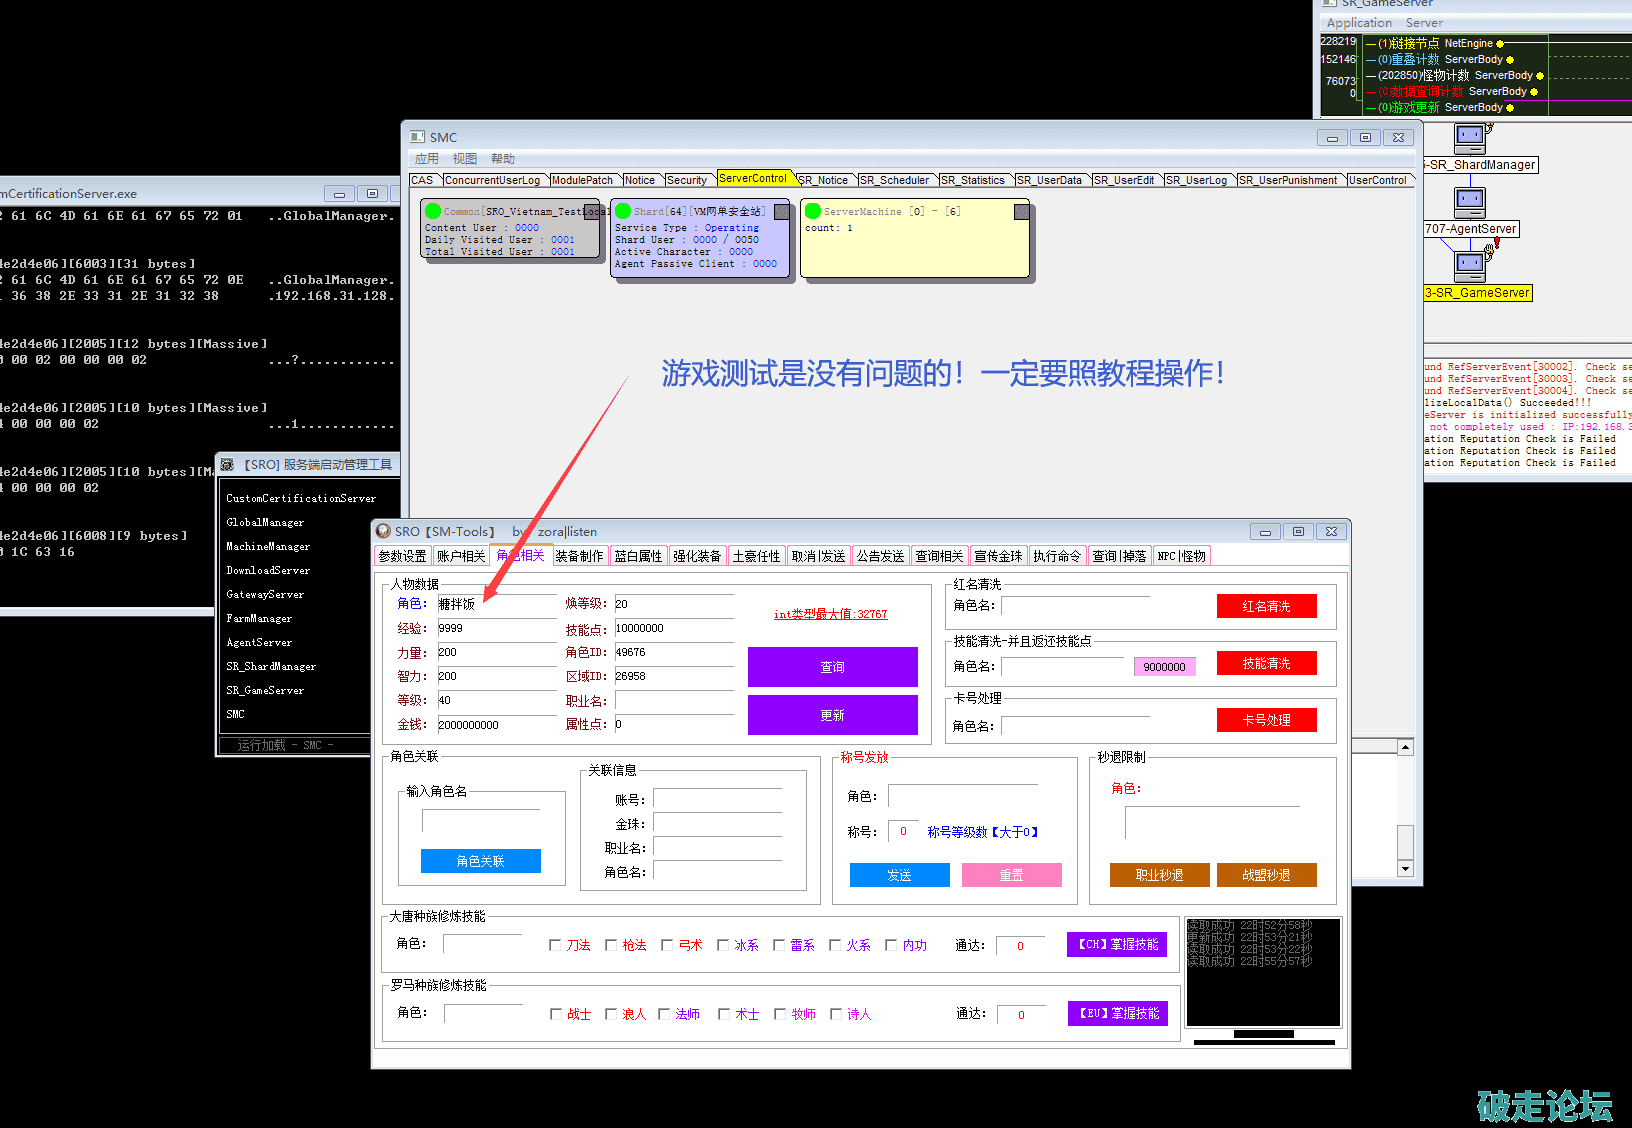Click the green status dot on ServerMachine panel
Image resolution: width=1632 pixels, height=1128 pixels.
(x=813, y=211)
